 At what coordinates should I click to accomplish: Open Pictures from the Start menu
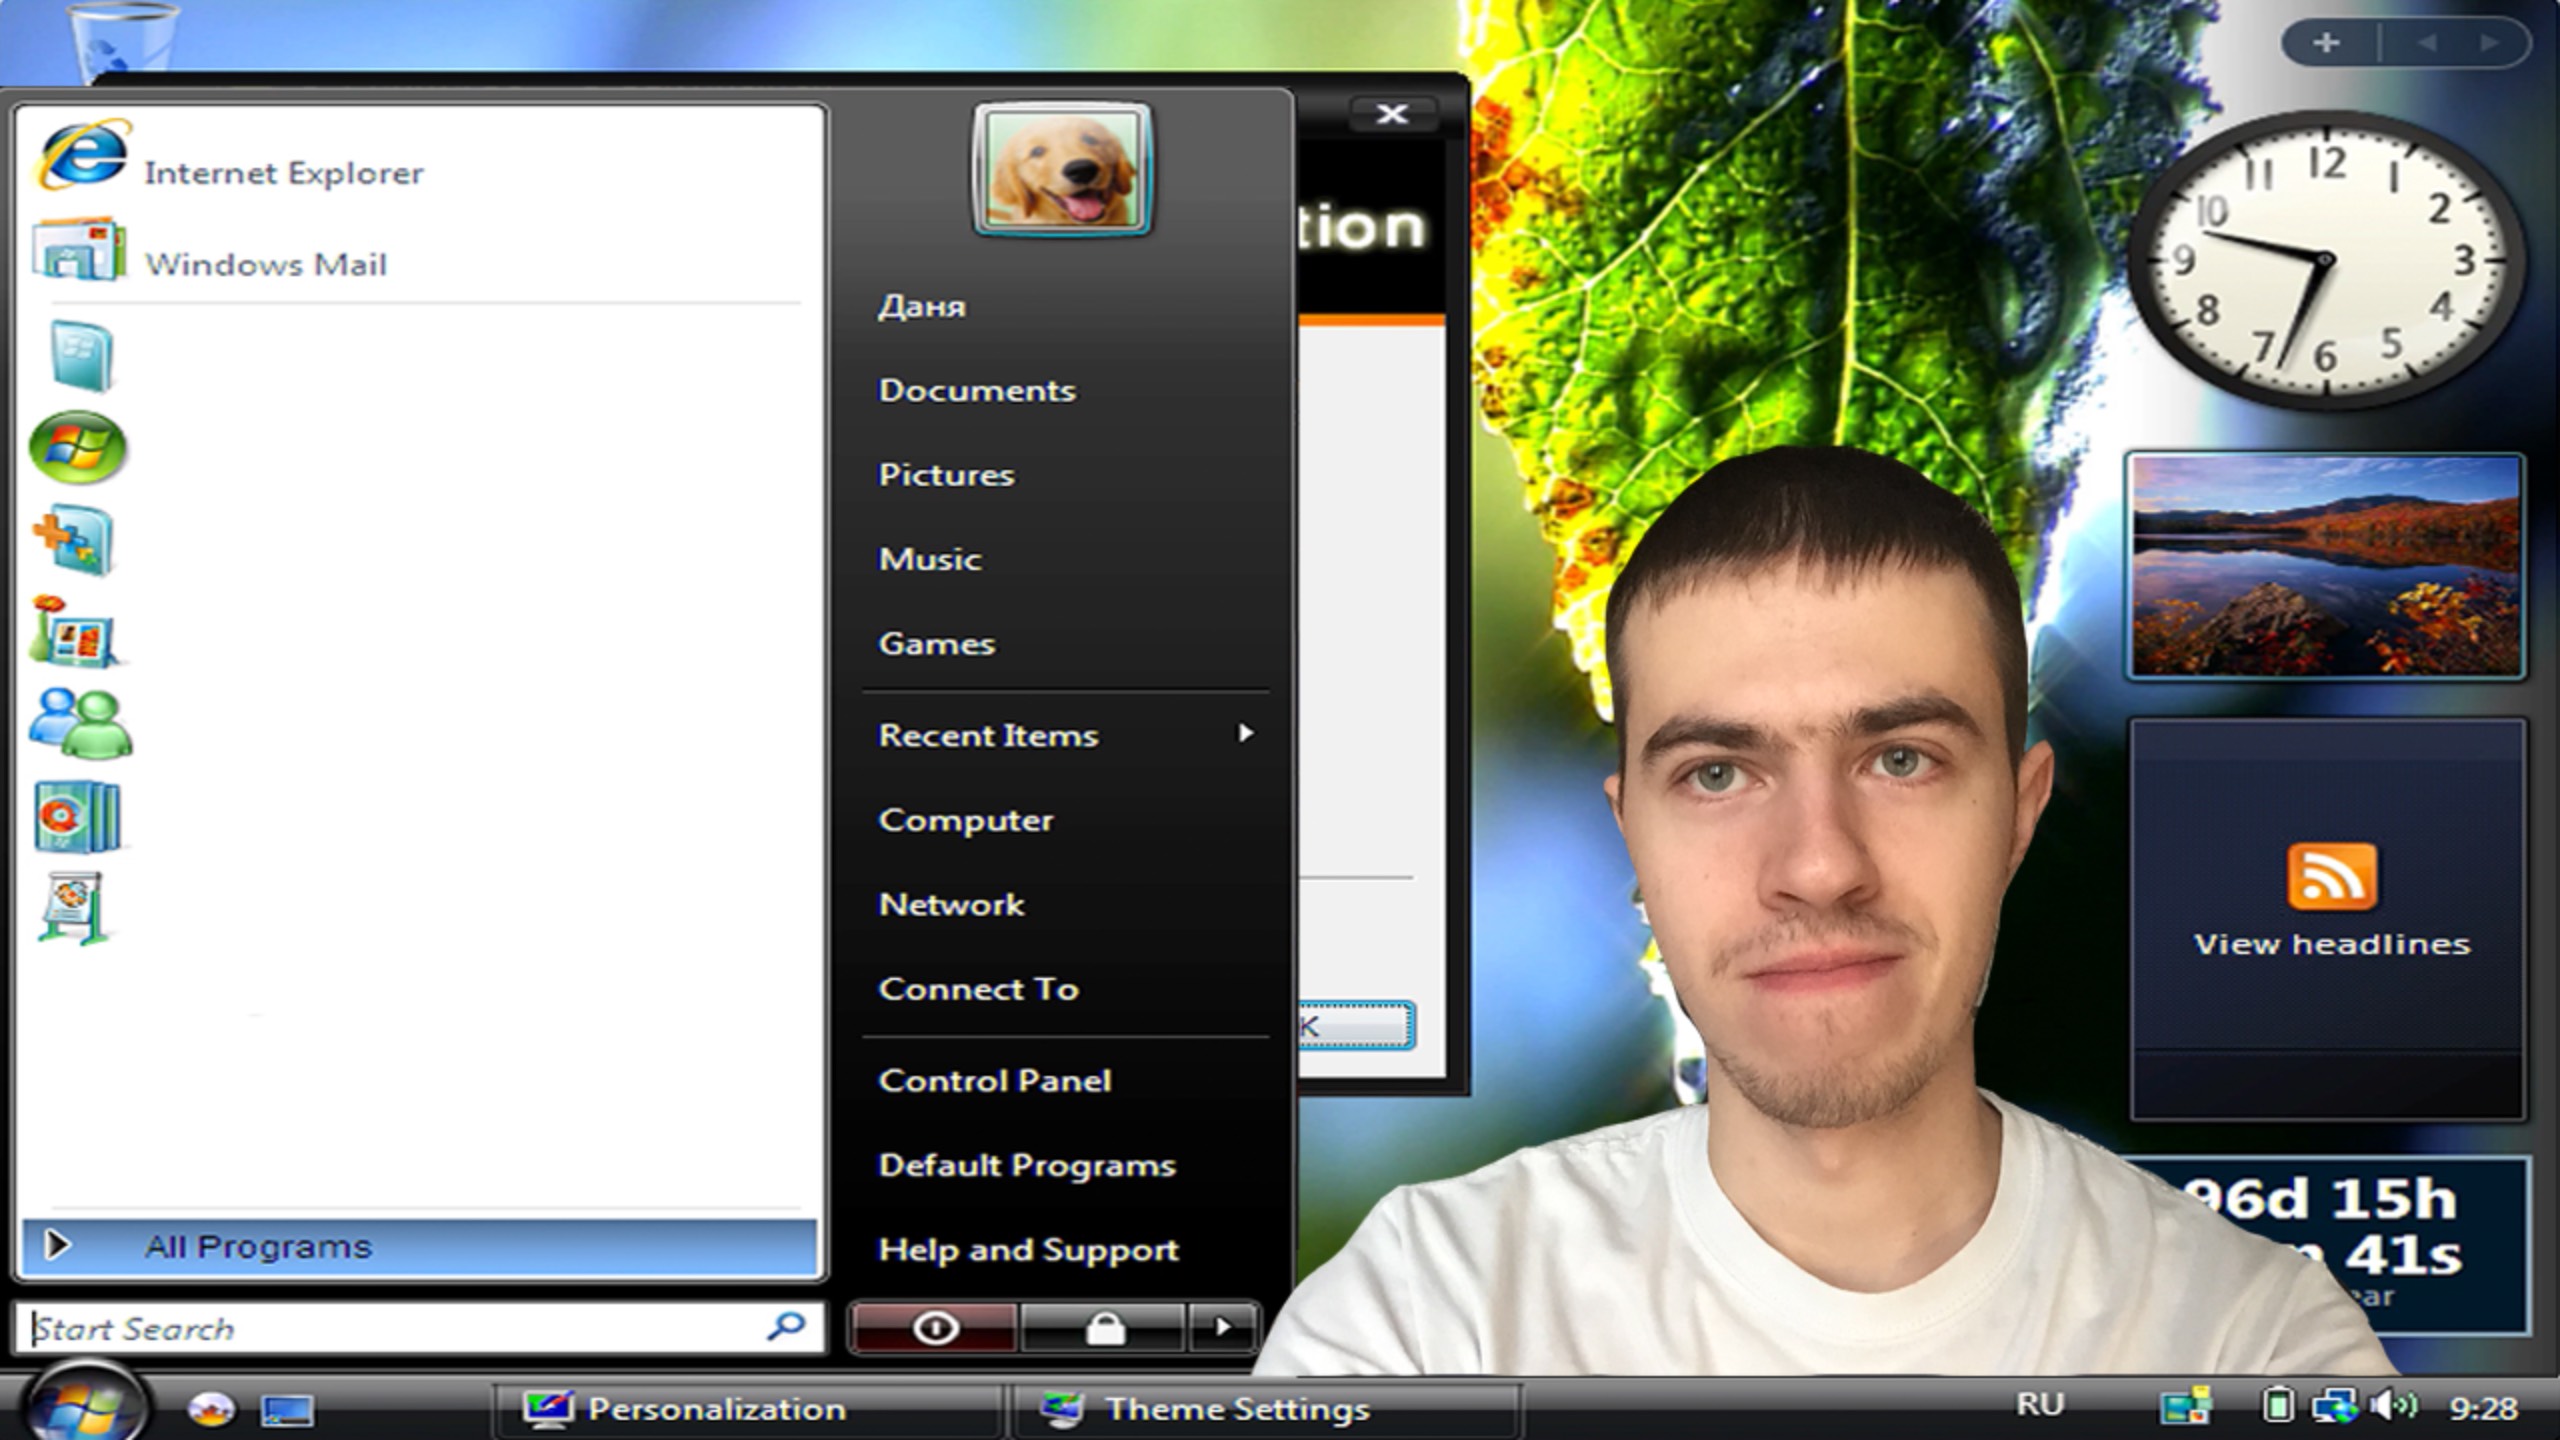coord(946,474)
